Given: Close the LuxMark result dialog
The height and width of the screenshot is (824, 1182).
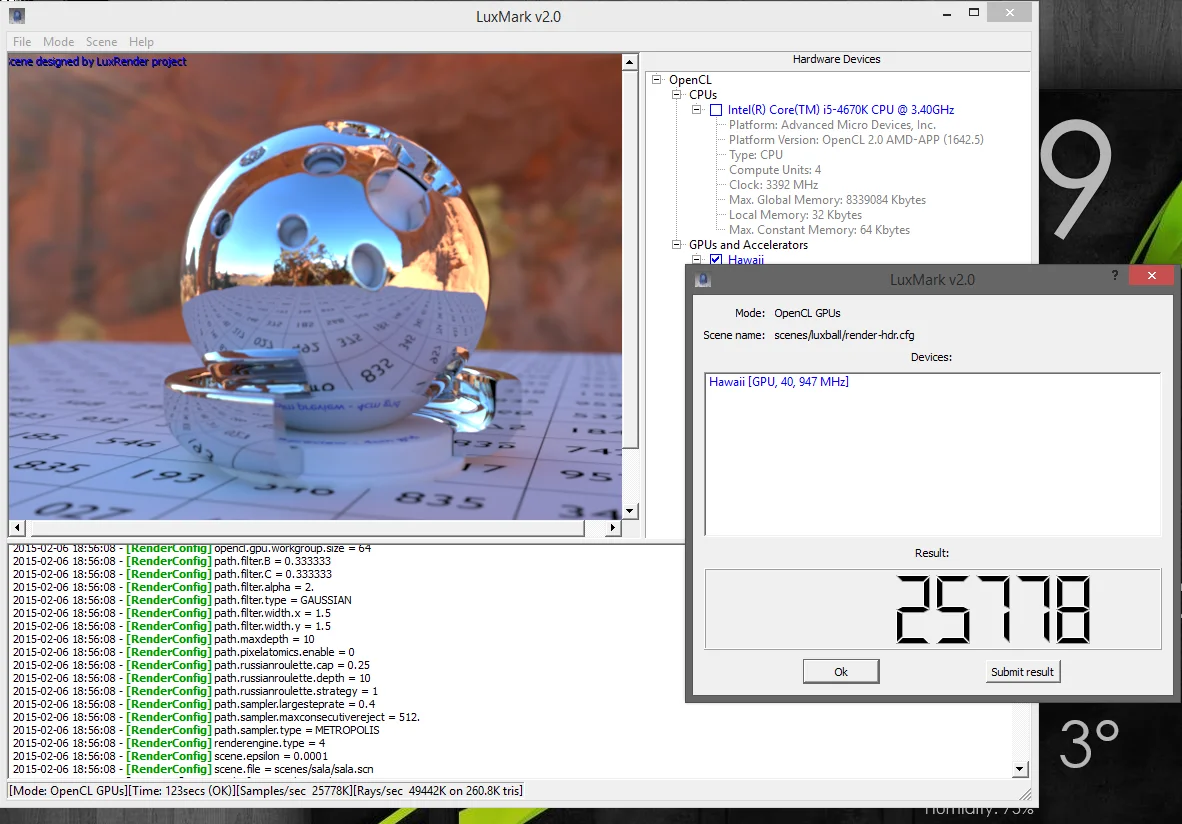Looking at the screenshot, I should pos(1151,275).
